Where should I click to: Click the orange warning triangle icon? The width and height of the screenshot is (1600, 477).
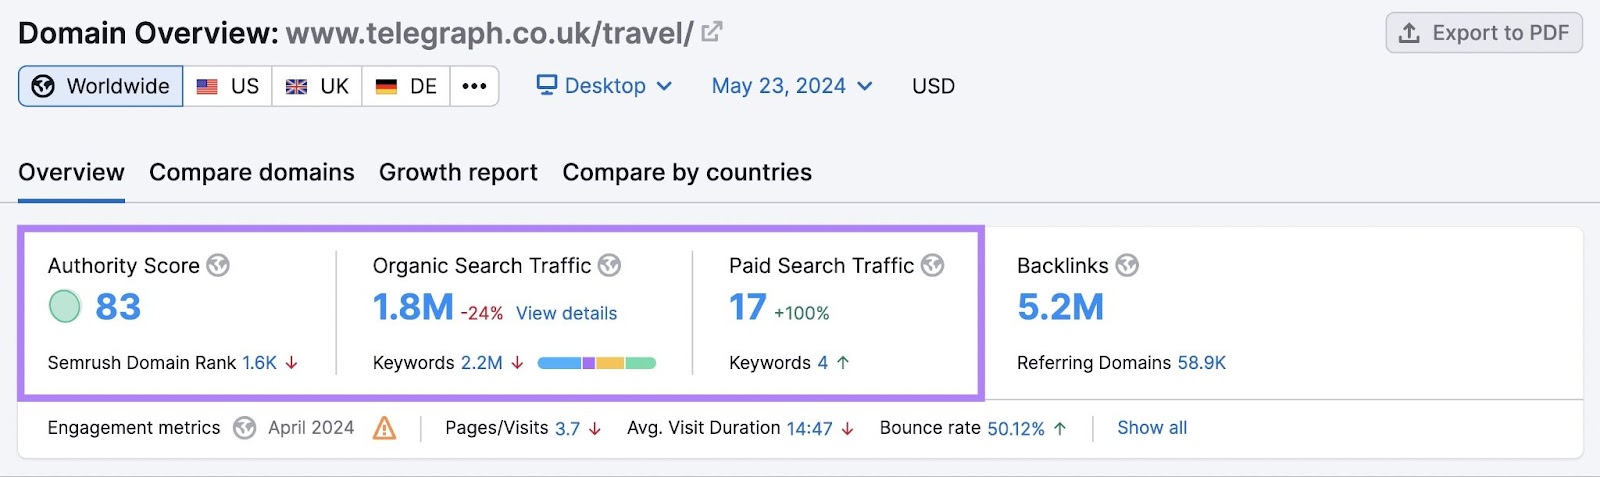tap(384, 428)
